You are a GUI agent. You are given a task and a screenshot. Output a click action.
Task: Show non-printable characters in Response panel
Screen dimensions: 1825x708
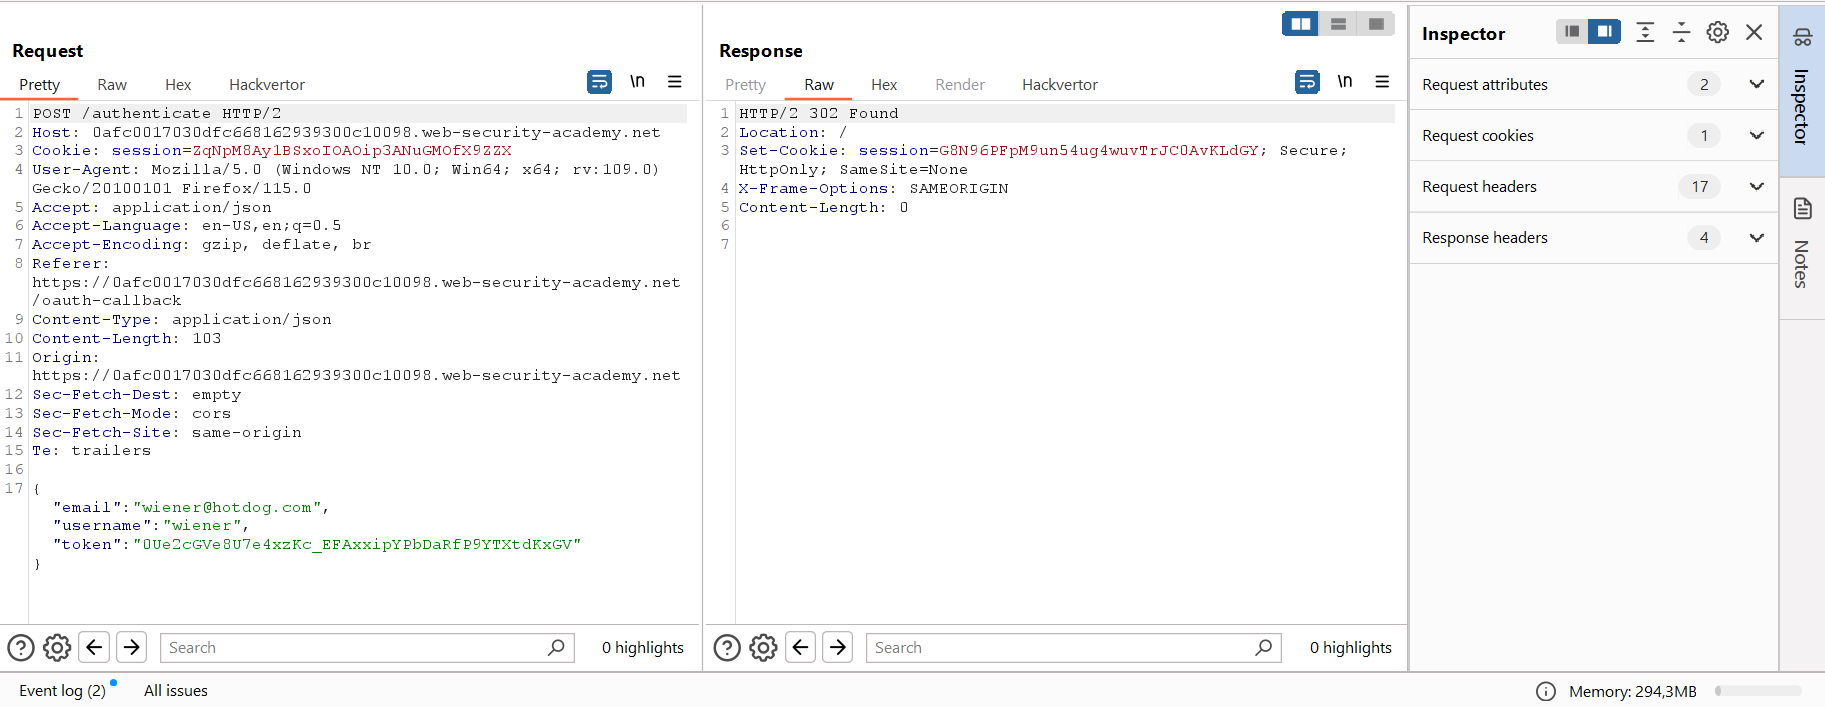pos(1345,82)
